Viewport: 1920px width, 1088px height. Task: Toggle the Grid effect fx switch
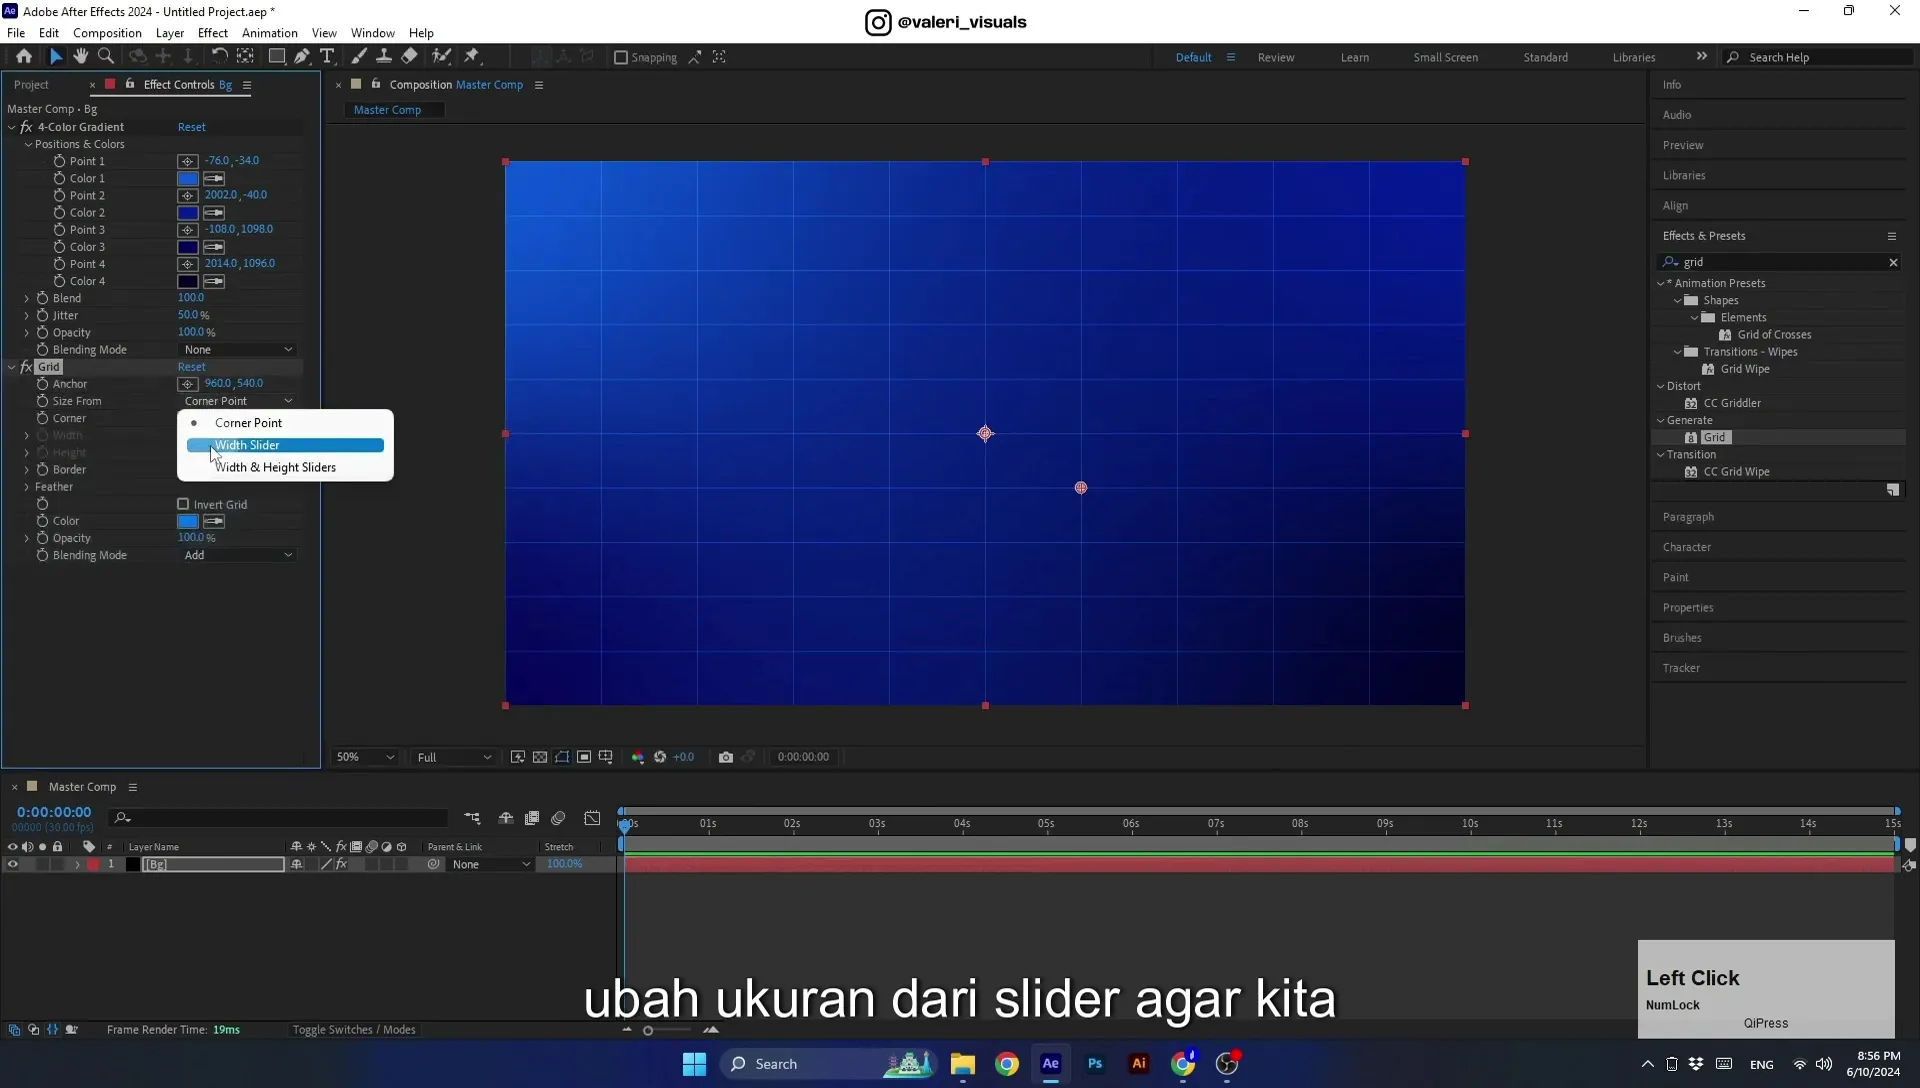click(26, 367)
